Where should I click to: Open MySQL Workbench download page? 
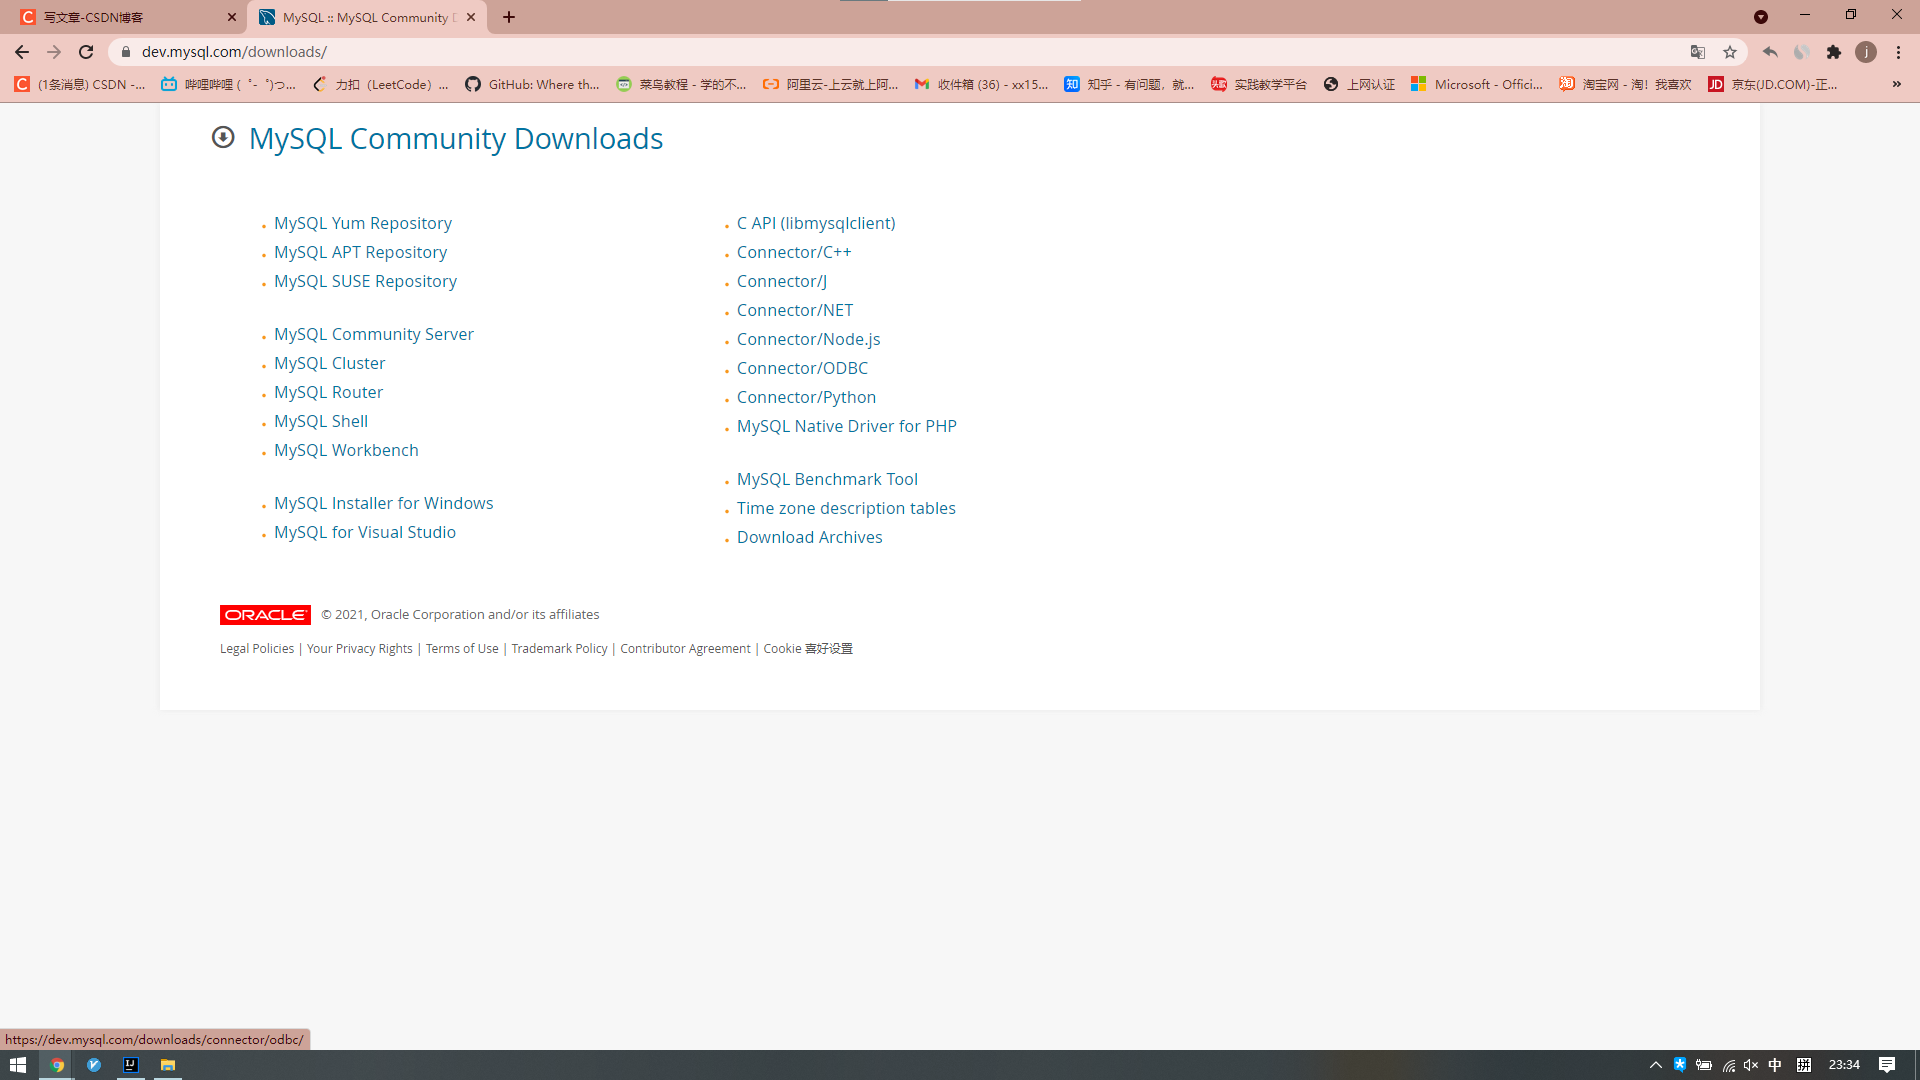[x=347, y=450]
